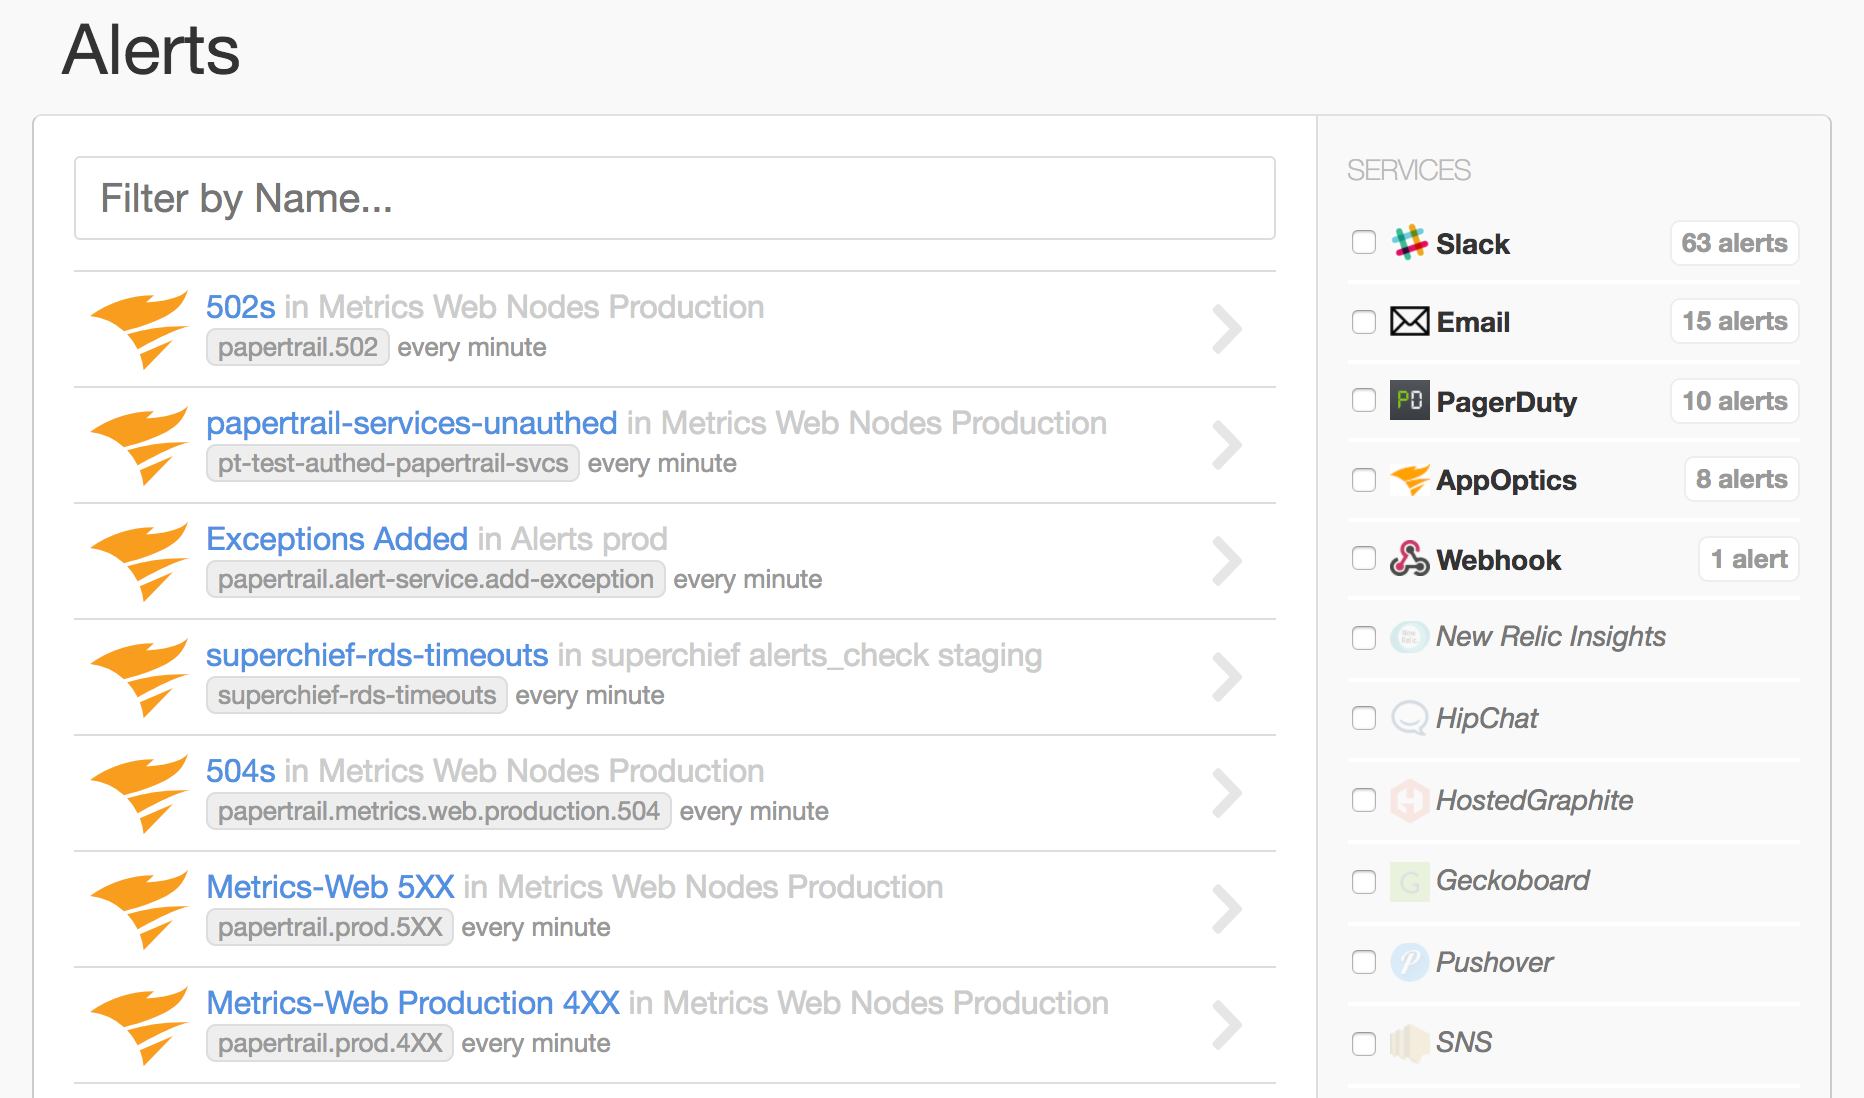Click the HipChat speech bubble icon
This screenshot has width=1864, height=1098.
(1409, 718)
